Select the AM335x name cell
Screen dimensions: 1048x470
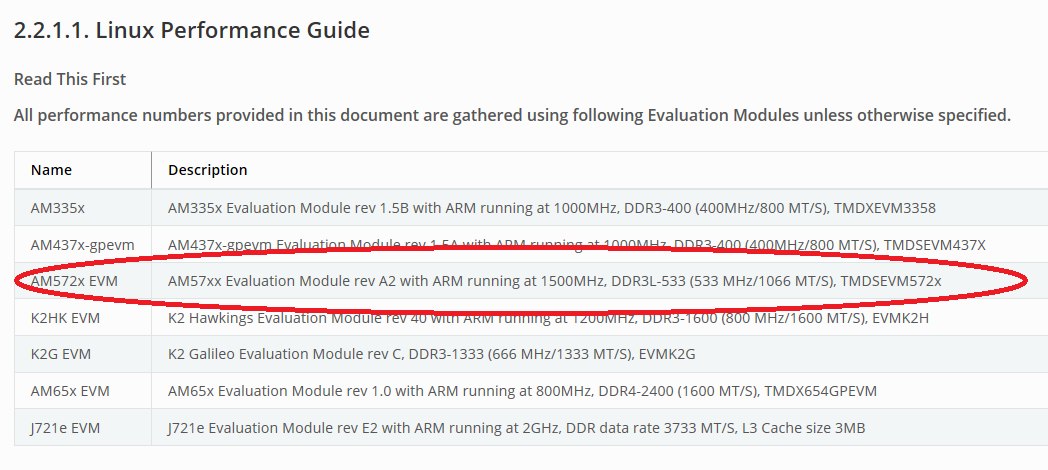[83, 207]
